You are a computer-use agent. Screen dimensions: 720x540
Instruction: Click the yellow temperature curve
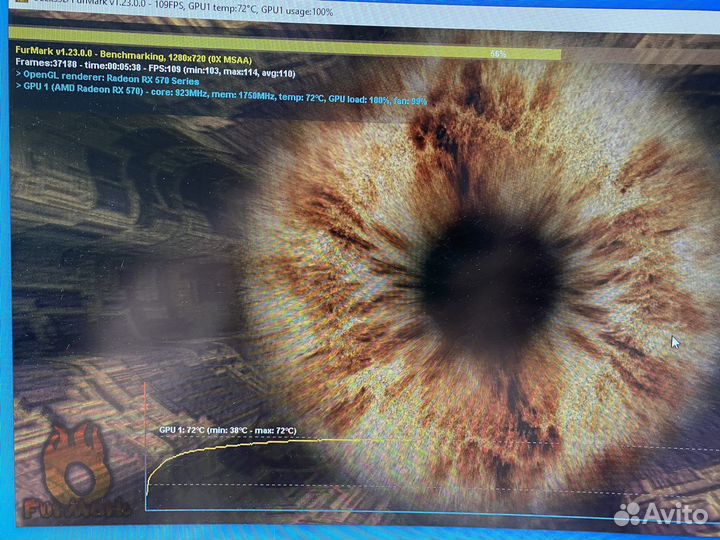coord(250,443)
